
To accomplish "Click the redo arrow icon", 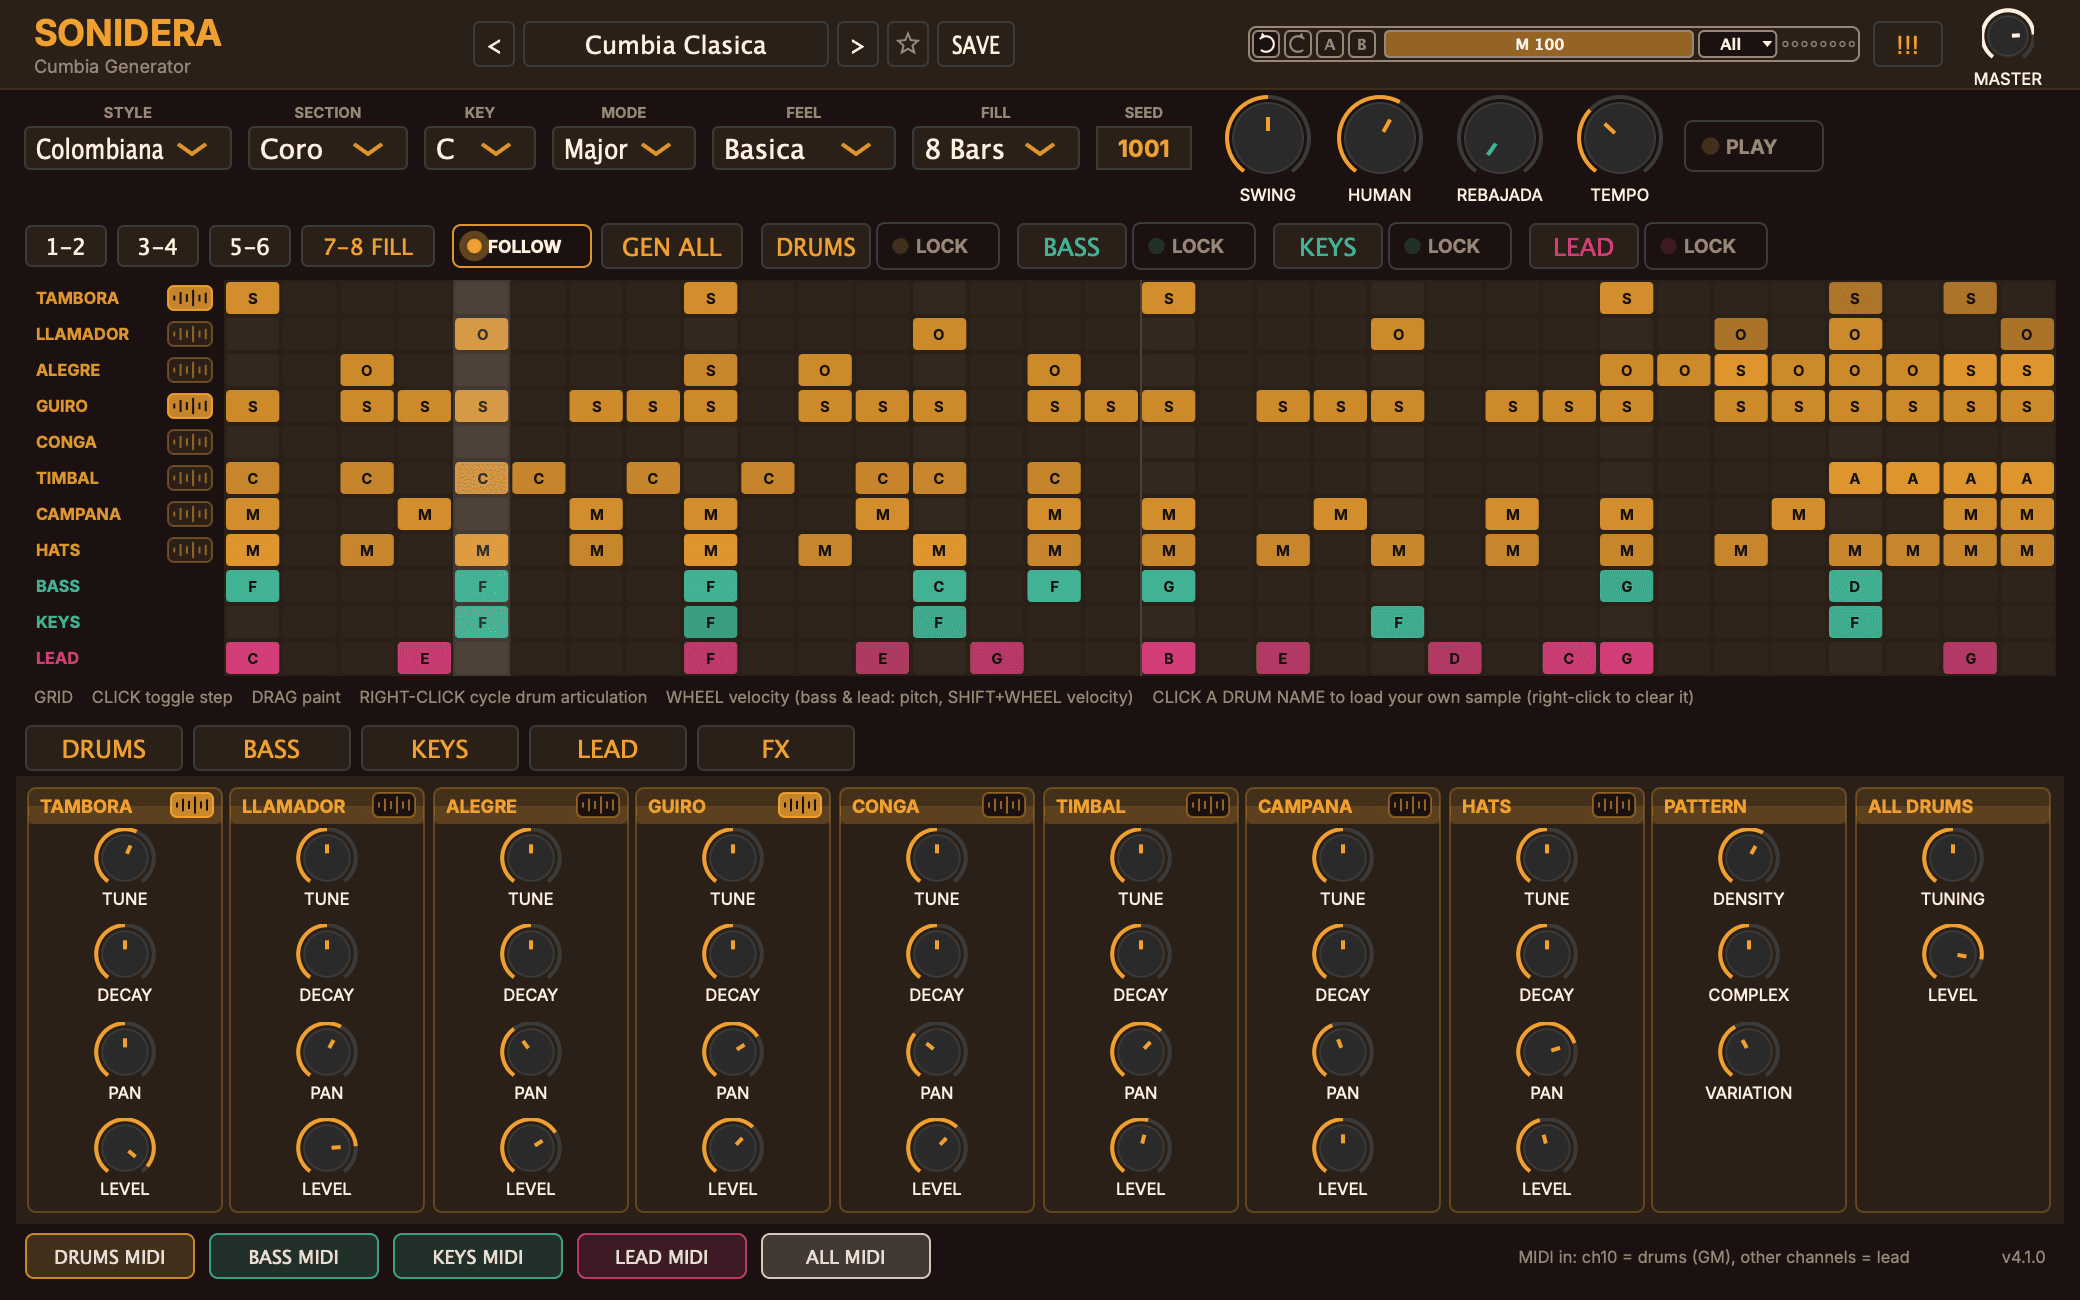I will point(1298,44).
